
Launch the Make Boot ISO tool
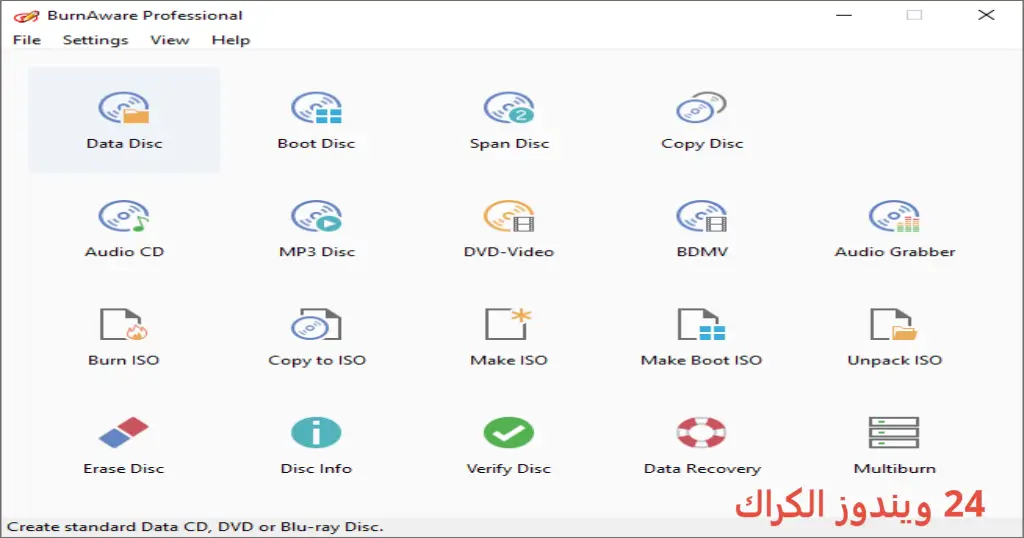point(702,337)
